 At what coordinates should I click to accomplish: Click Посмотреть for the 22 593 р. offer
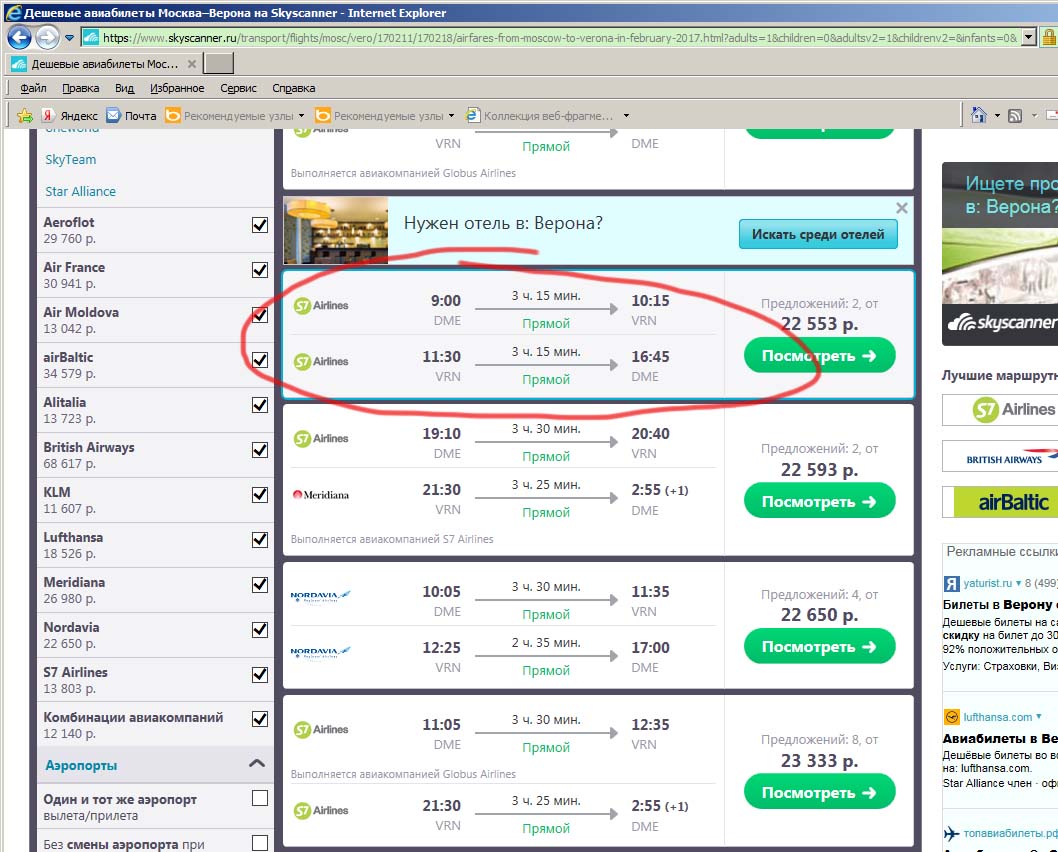(x=819, y=501)
